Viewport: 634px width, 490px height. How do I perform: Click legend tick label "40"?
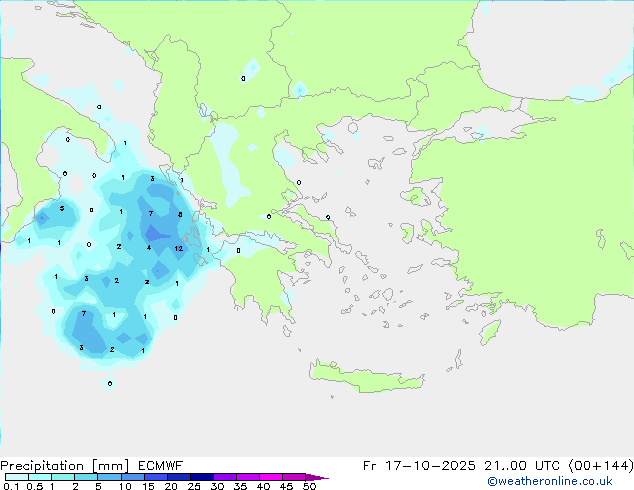pos(264,486)
